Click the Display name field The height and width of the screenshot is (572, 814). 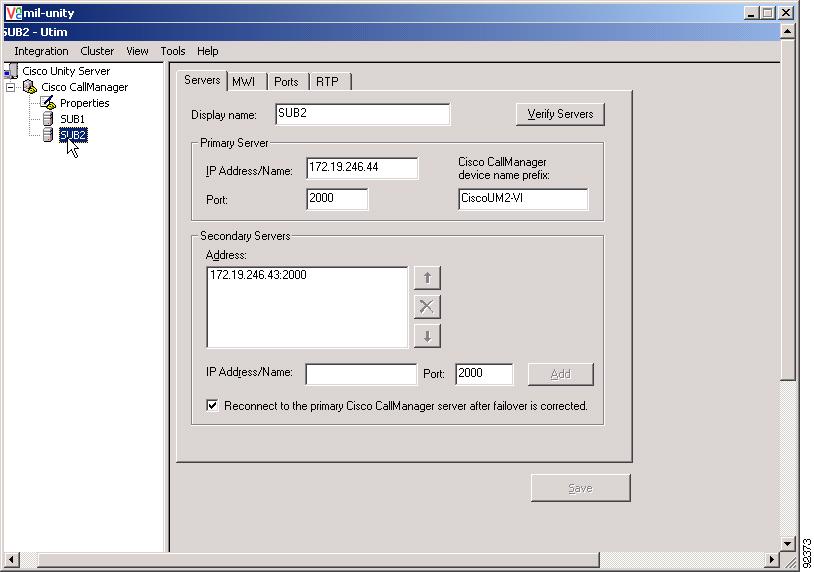[x=362, y=114]
